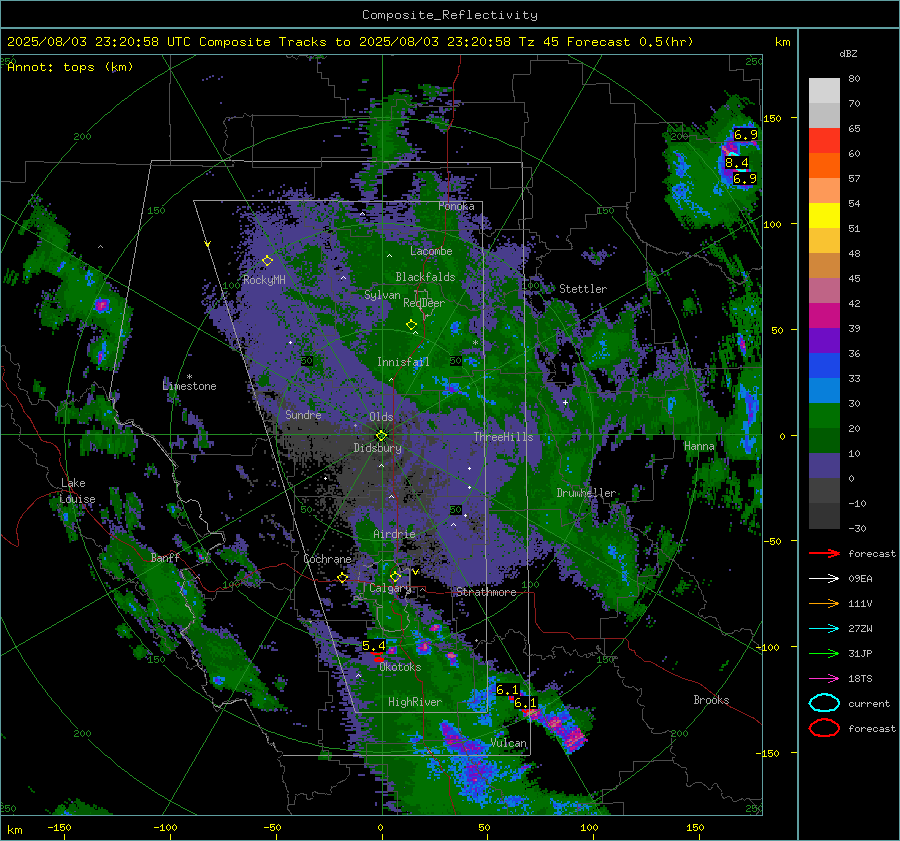The image size is (900, 841).
Task: Click the yellow radar site marker above Didsbury
Action: point(382,435)
